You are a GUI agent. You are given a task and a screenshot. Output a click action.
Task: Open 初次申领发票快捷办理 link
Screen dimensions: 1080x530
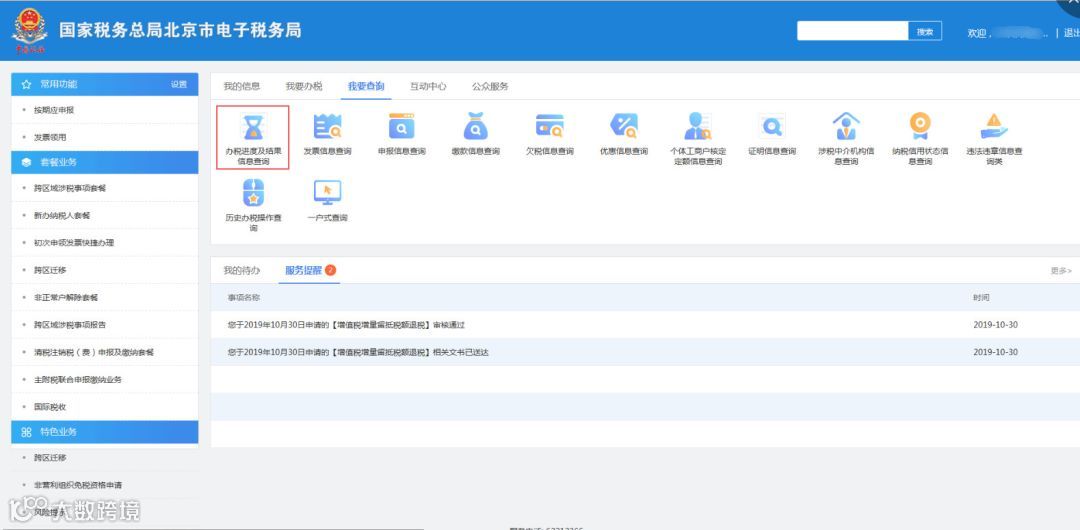(x=74, y=243)
